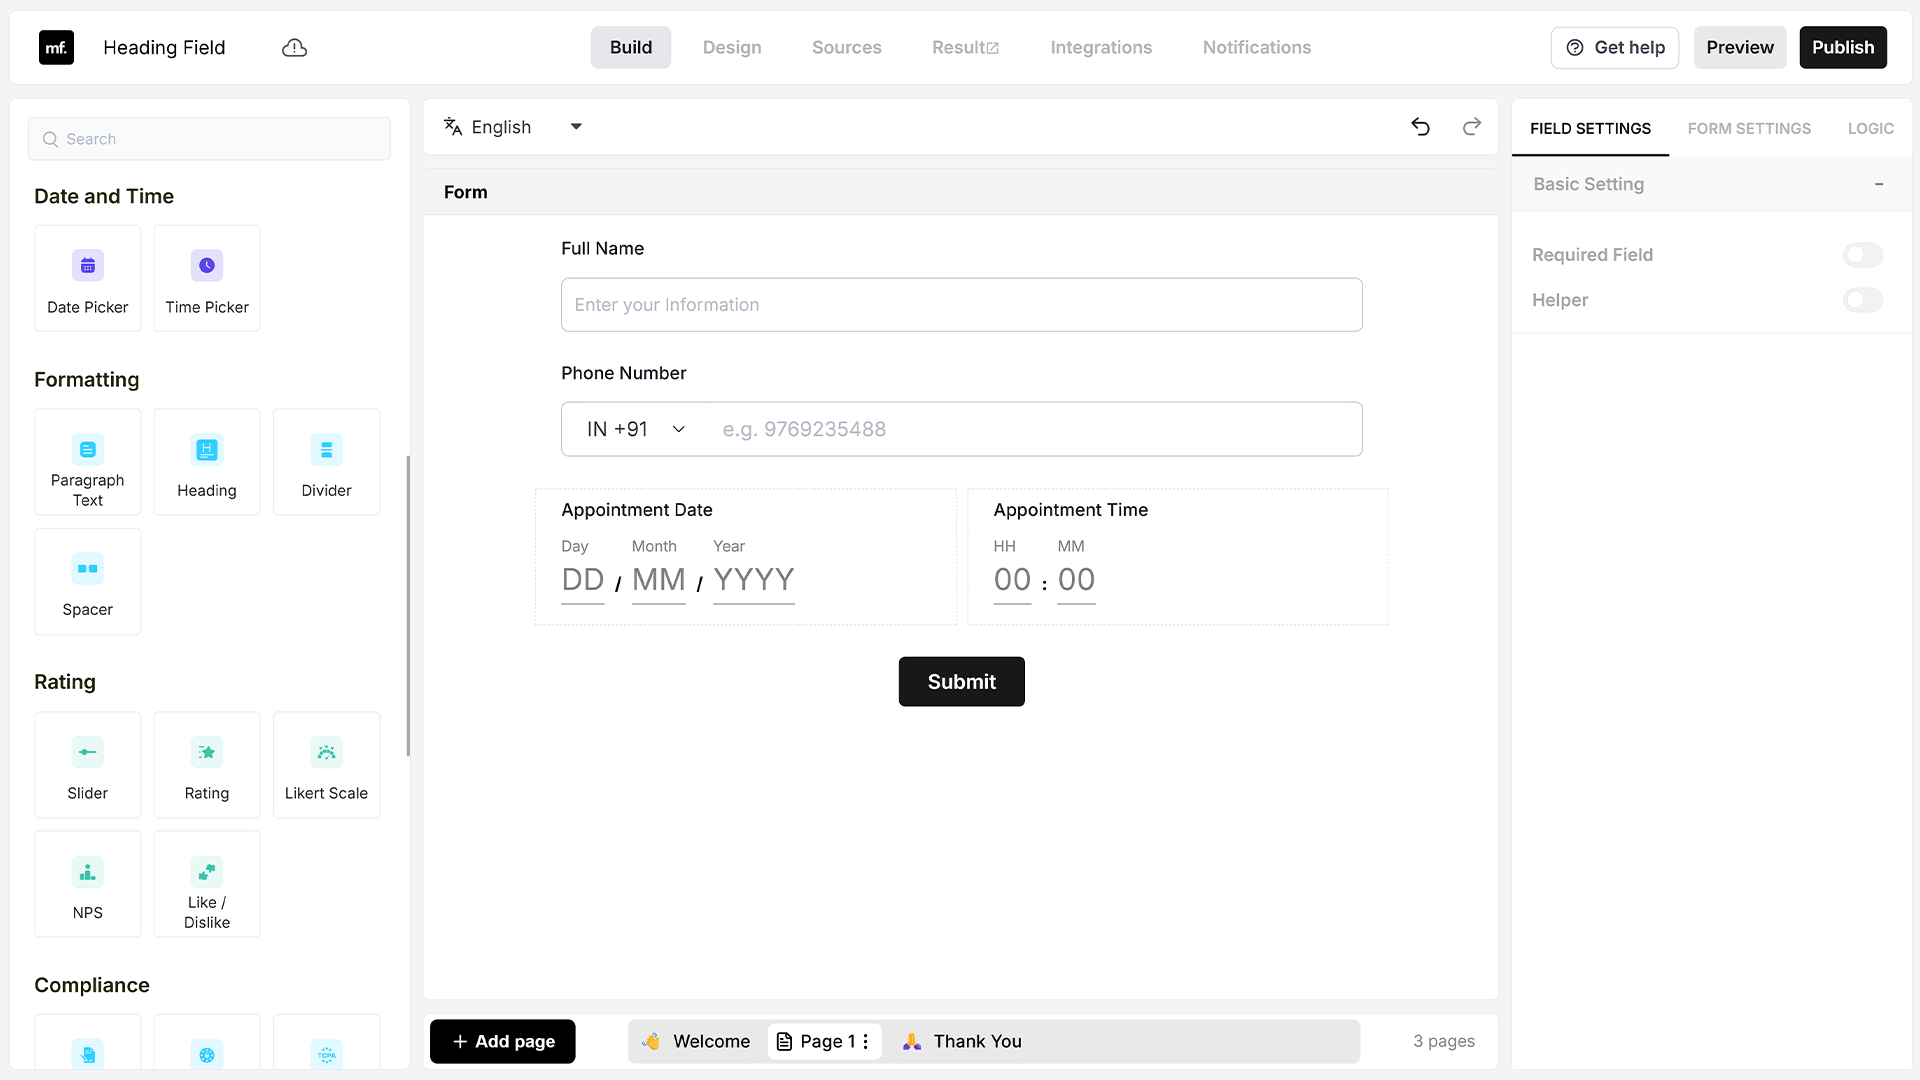Toggle the Required Field switch

point(1862,255)
